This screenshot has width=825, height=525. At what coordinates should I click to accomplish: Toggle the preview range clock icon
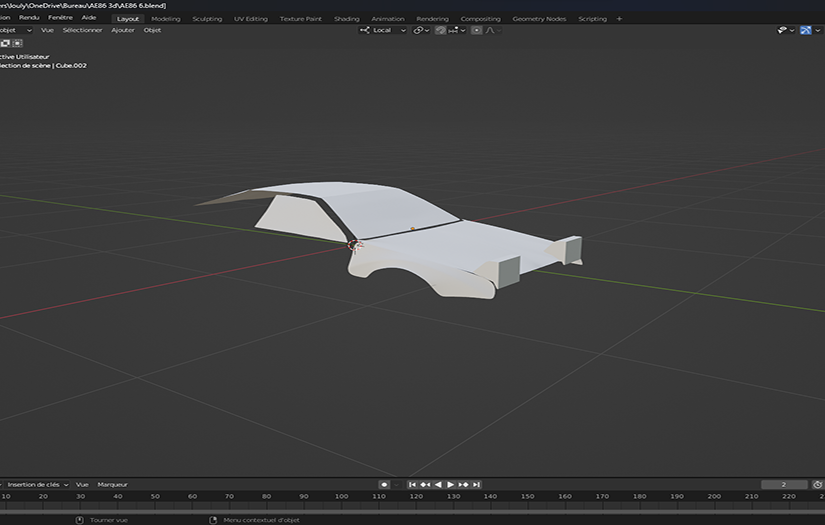(x=818, y=484)
